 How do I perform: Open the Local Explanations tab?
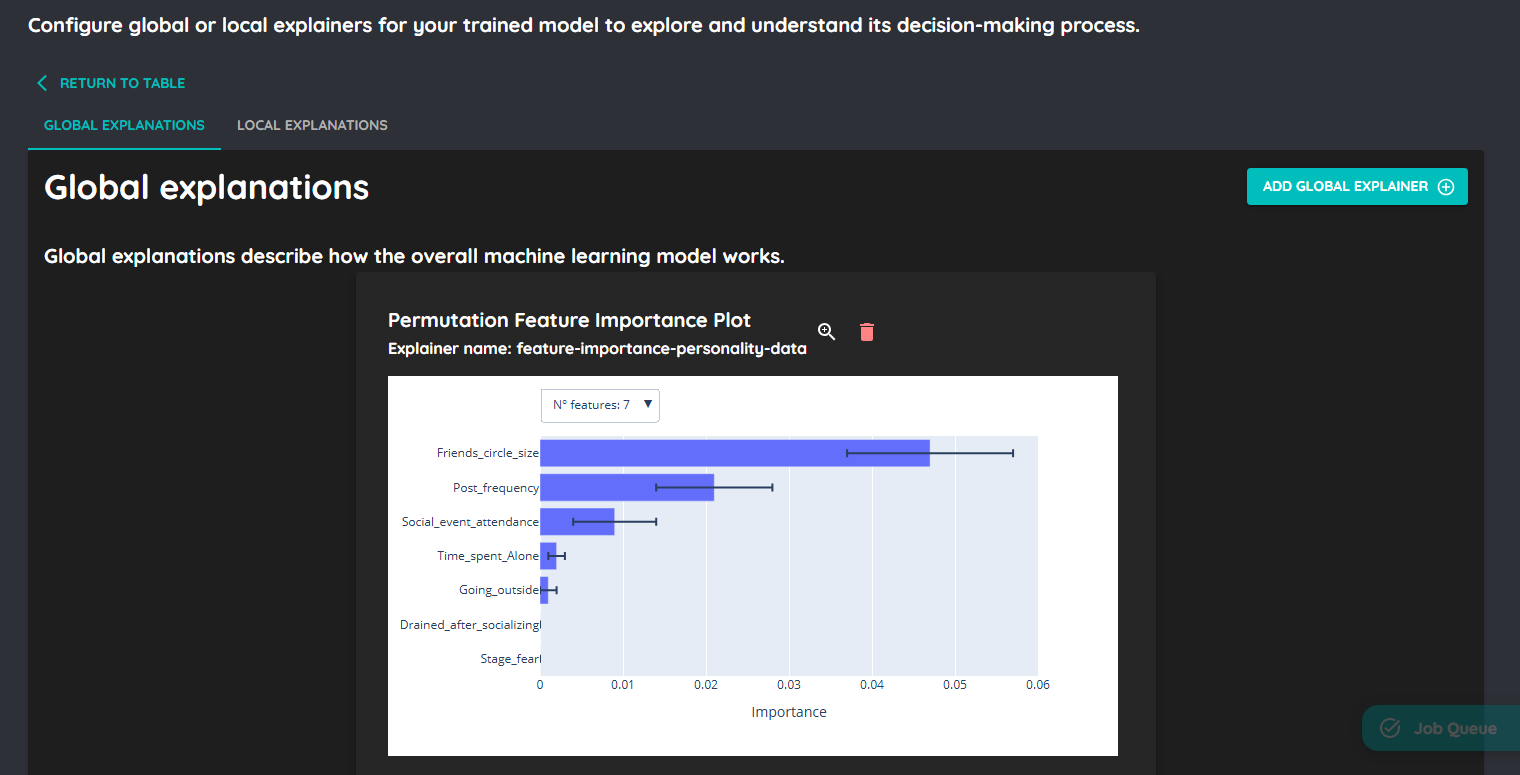point(312,125)
